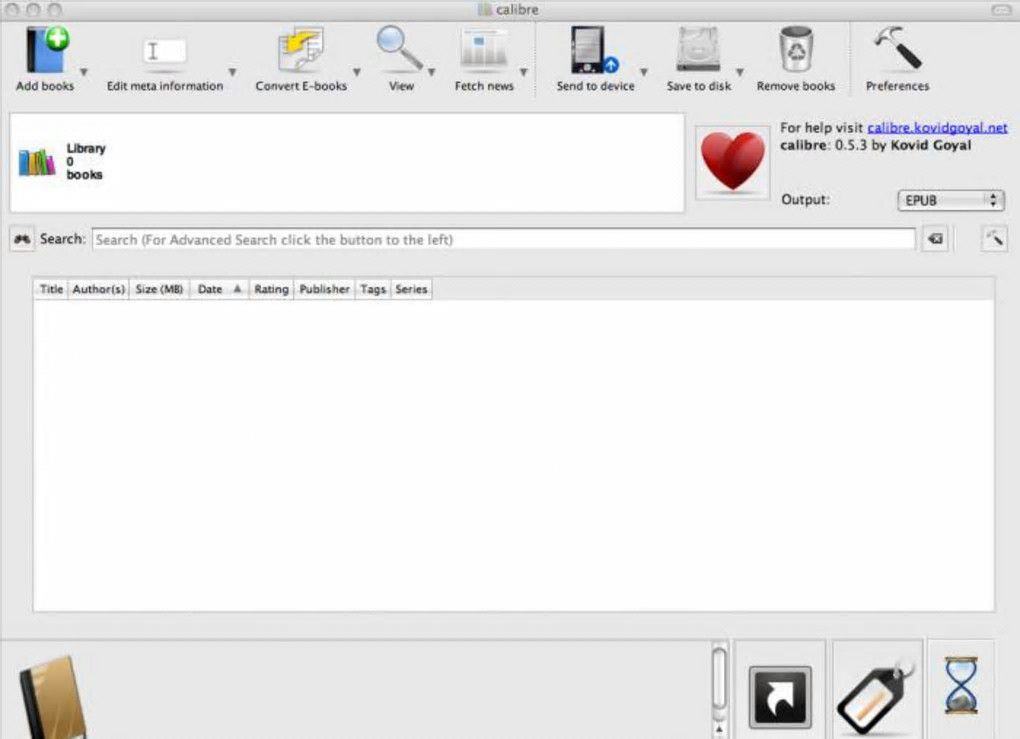
Task: Expand Save to disk dropdown arrow
Action: point(740,72)
